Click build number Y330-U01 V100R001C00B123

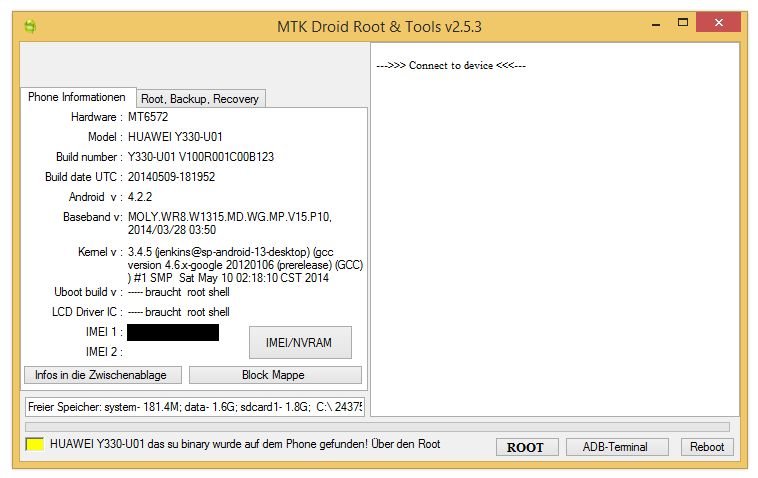[201, 157]
